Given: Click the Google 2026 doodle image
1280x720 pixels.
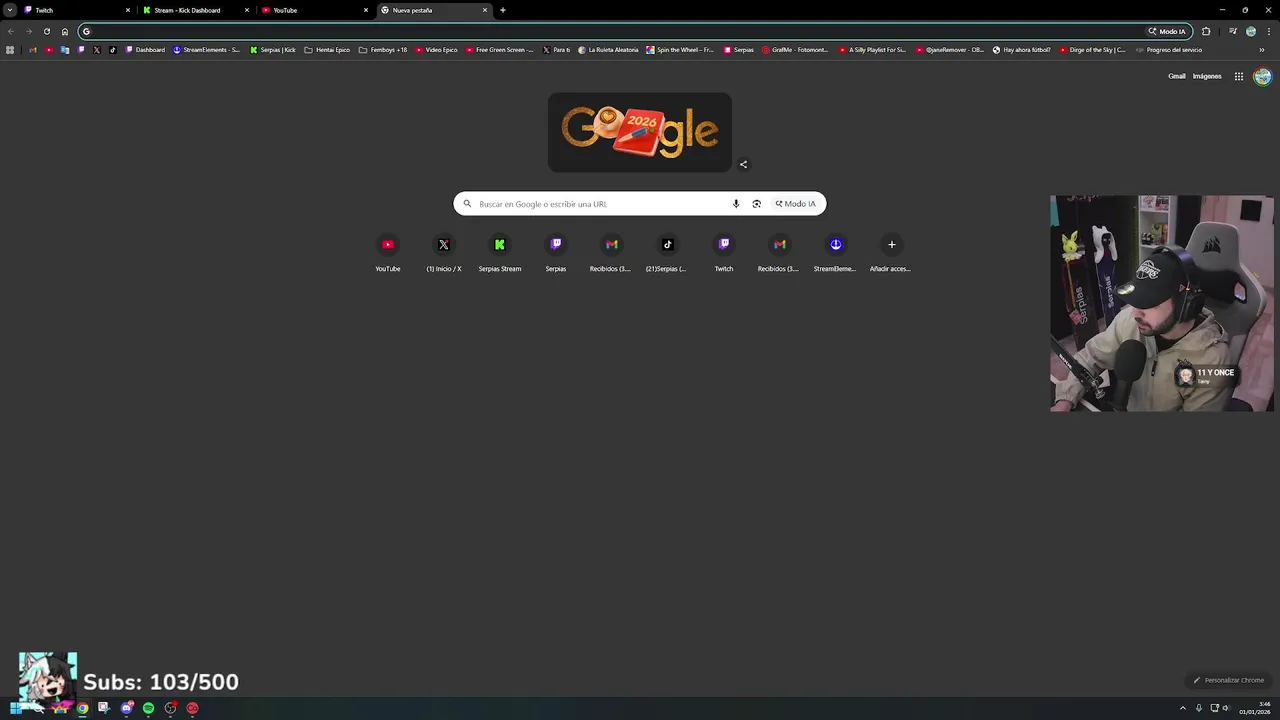Looking at the screenshot, I should [x=640, y=132].
